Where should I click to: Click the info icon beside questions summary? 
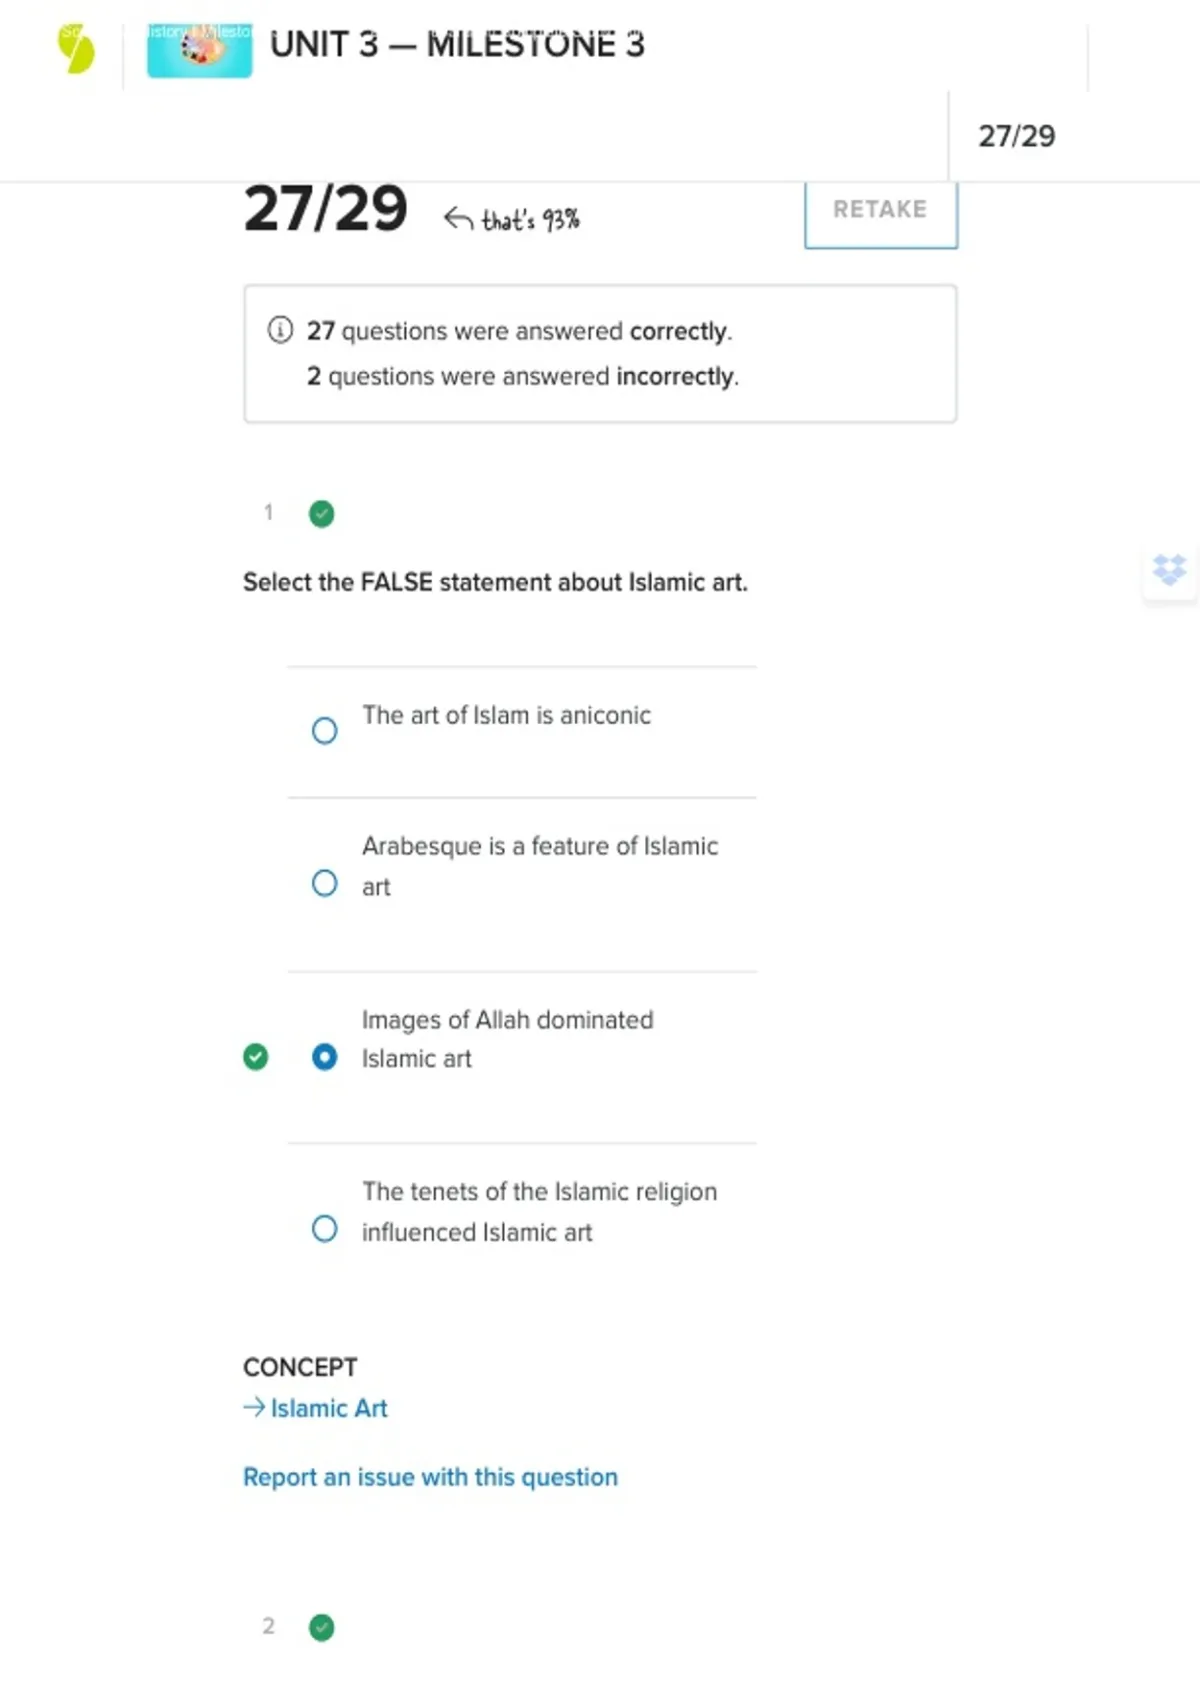click(280, 330)
